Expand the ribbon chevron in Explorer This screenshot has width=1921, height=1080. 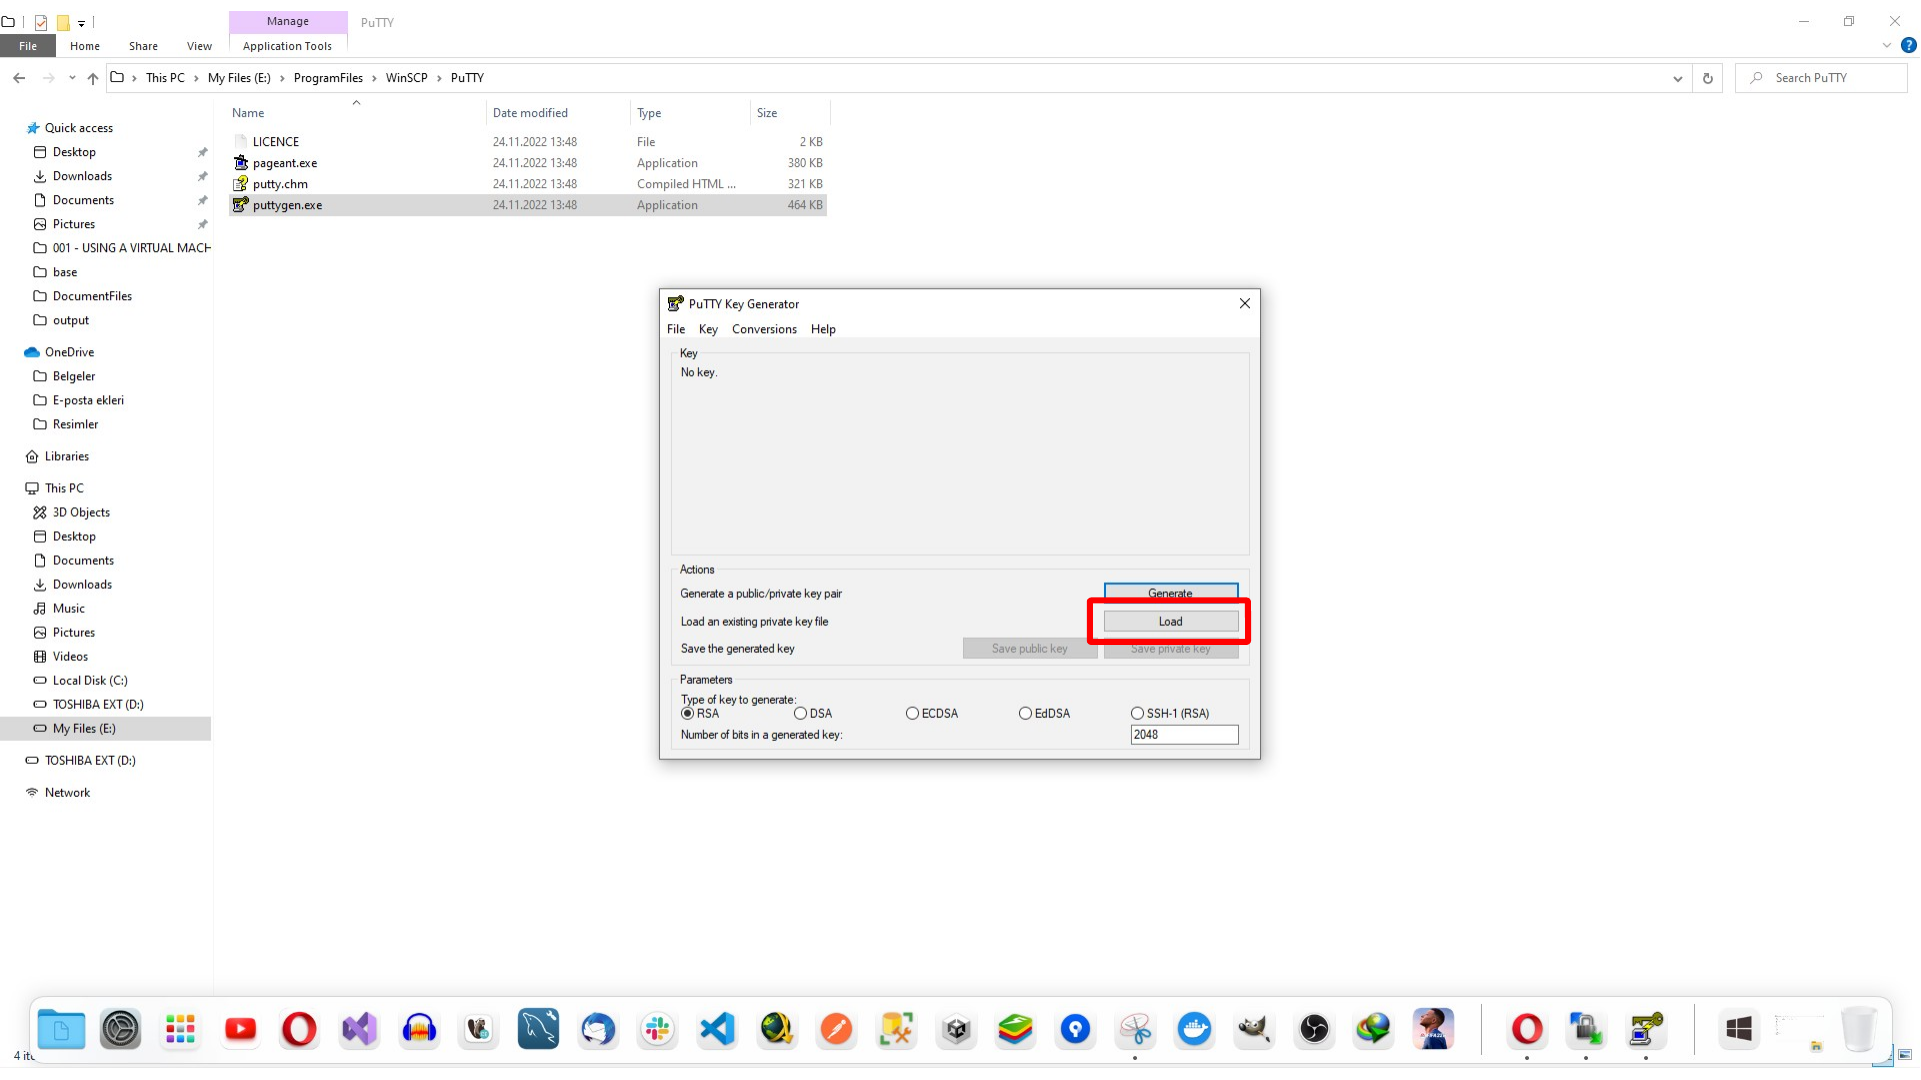[1887, 45]
